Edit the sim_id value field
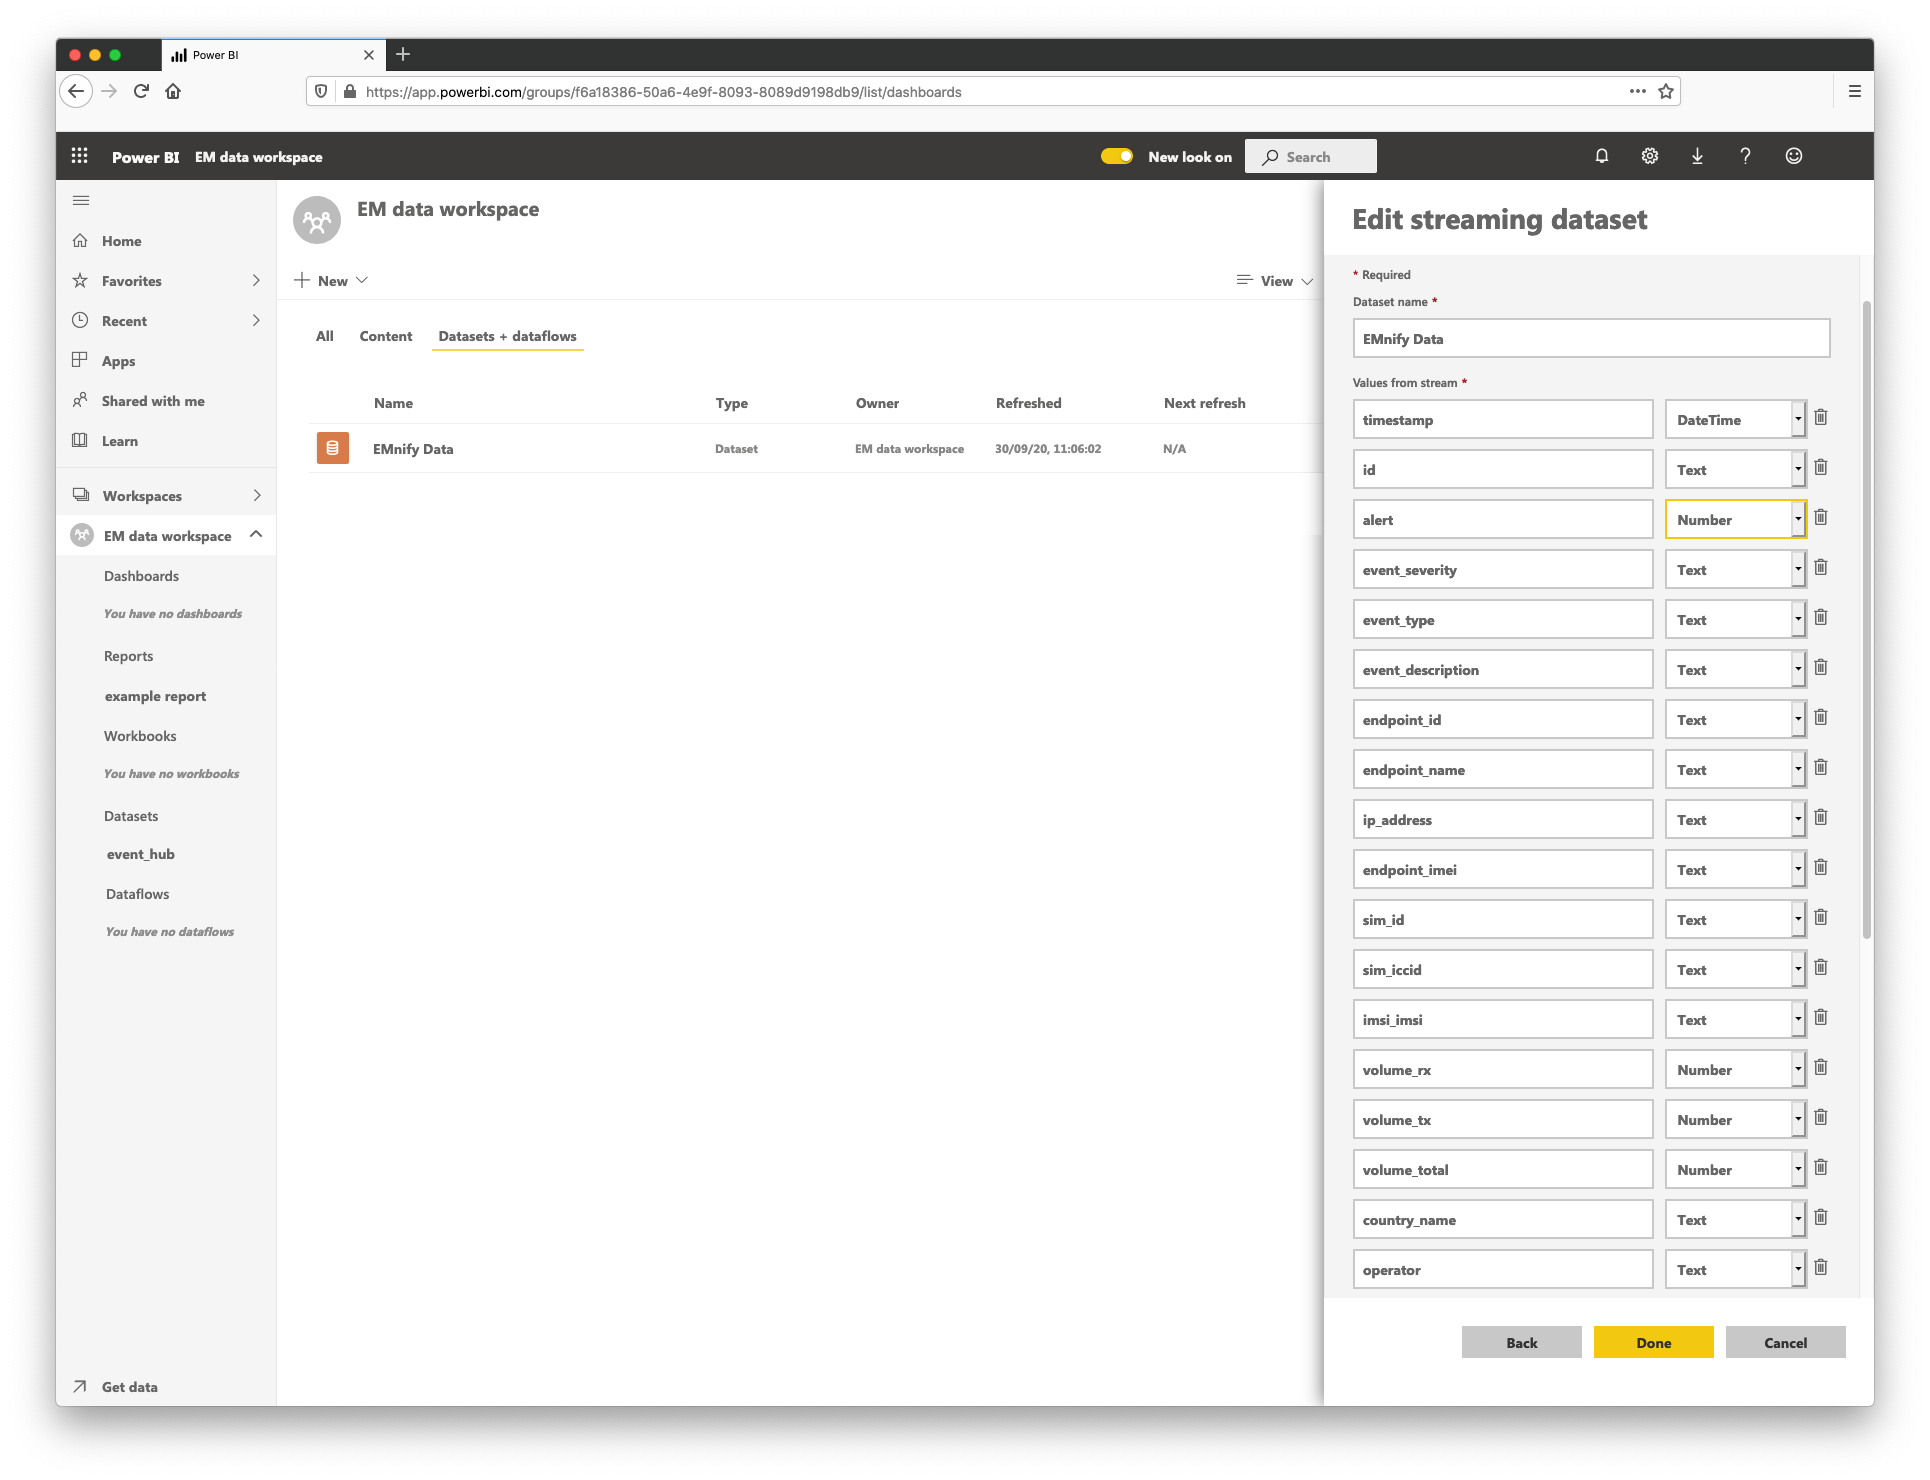 point(1503,919)
